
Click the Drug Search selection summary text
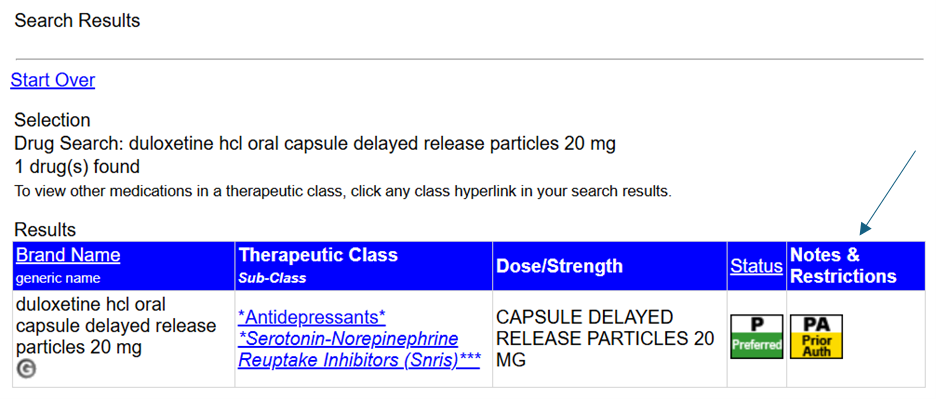tap(315, 144)
